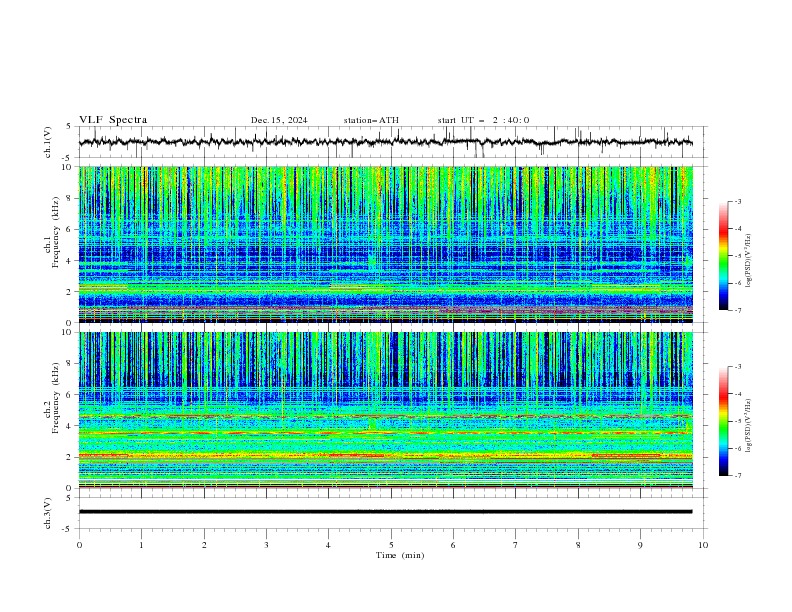
Task: Click the "station=ATH" header label
Action: pyautogui.click(x=371, y=120)
